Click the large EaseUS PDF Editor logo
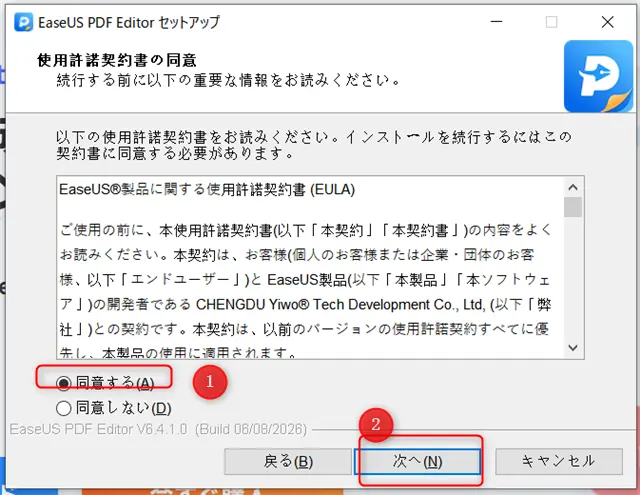640x495 pixels. (x=598, y=76)
